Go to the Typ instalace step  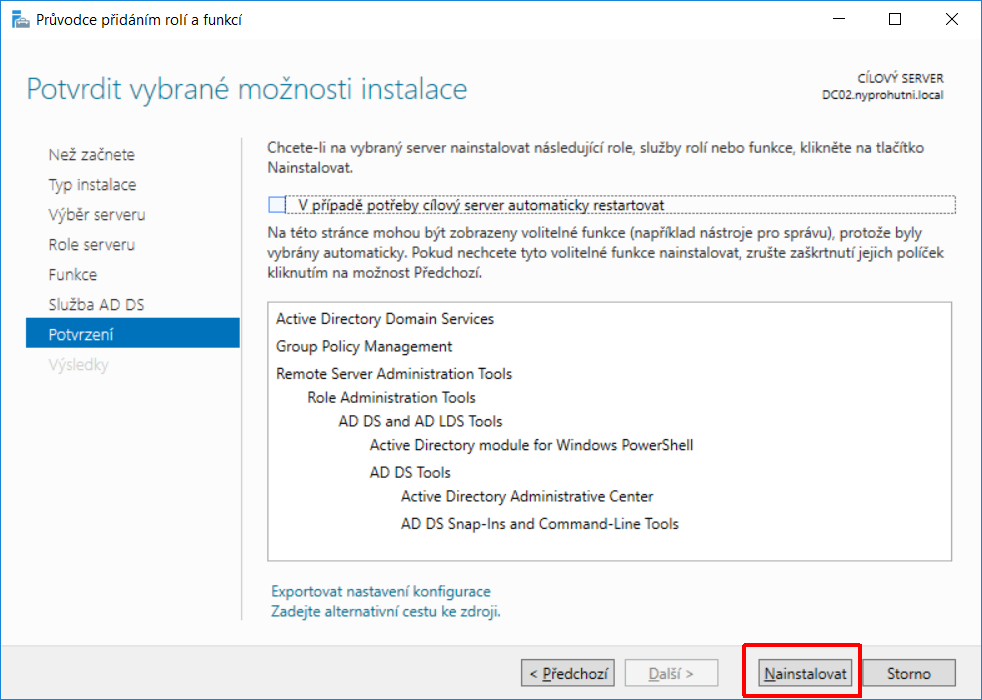pos(92,185)
